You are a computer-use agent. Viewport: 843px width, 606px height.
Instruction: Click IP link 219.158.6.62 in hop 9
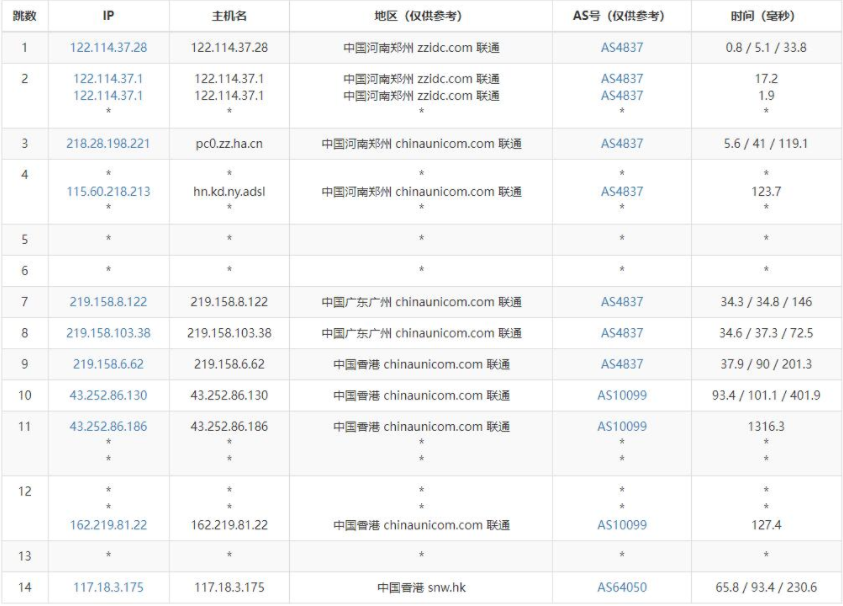tap(108, 364)
